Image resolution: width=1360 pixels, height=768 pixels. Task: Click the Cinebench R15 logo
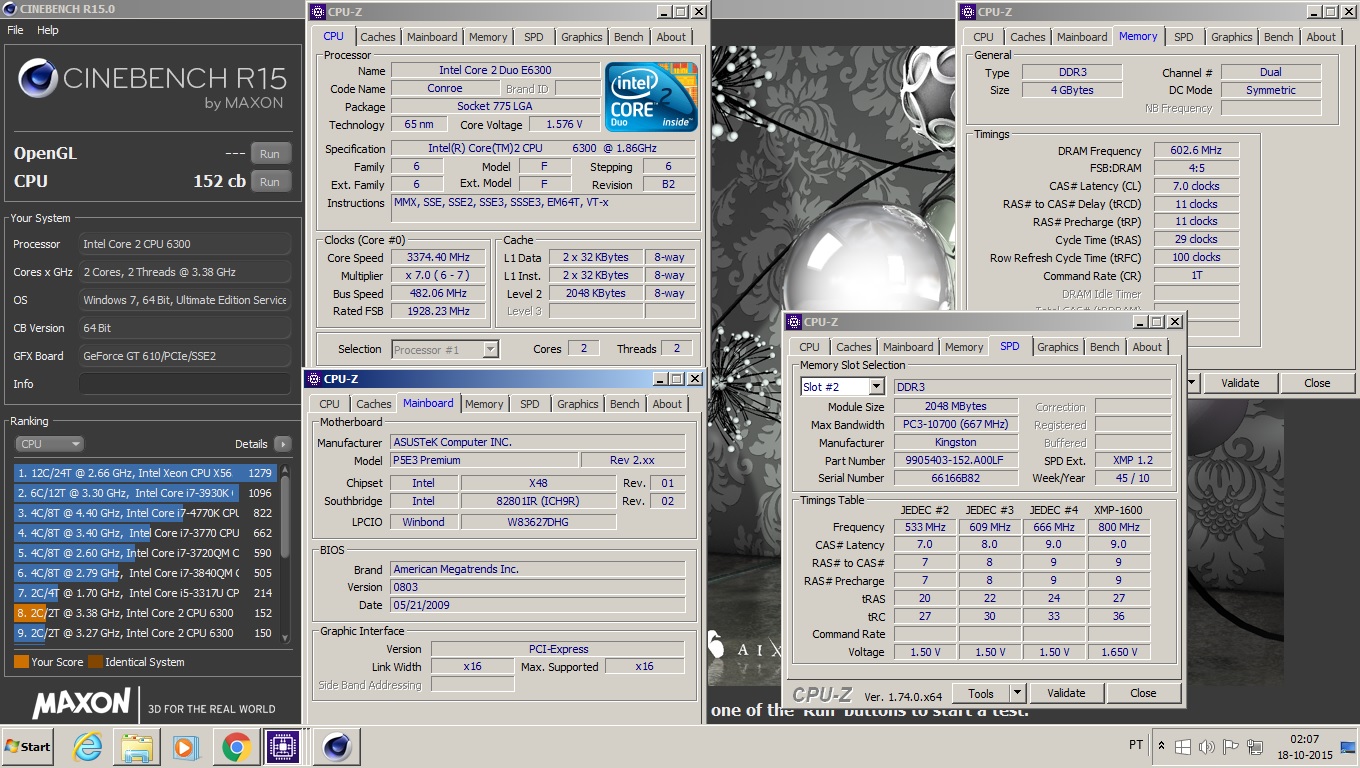152,82
